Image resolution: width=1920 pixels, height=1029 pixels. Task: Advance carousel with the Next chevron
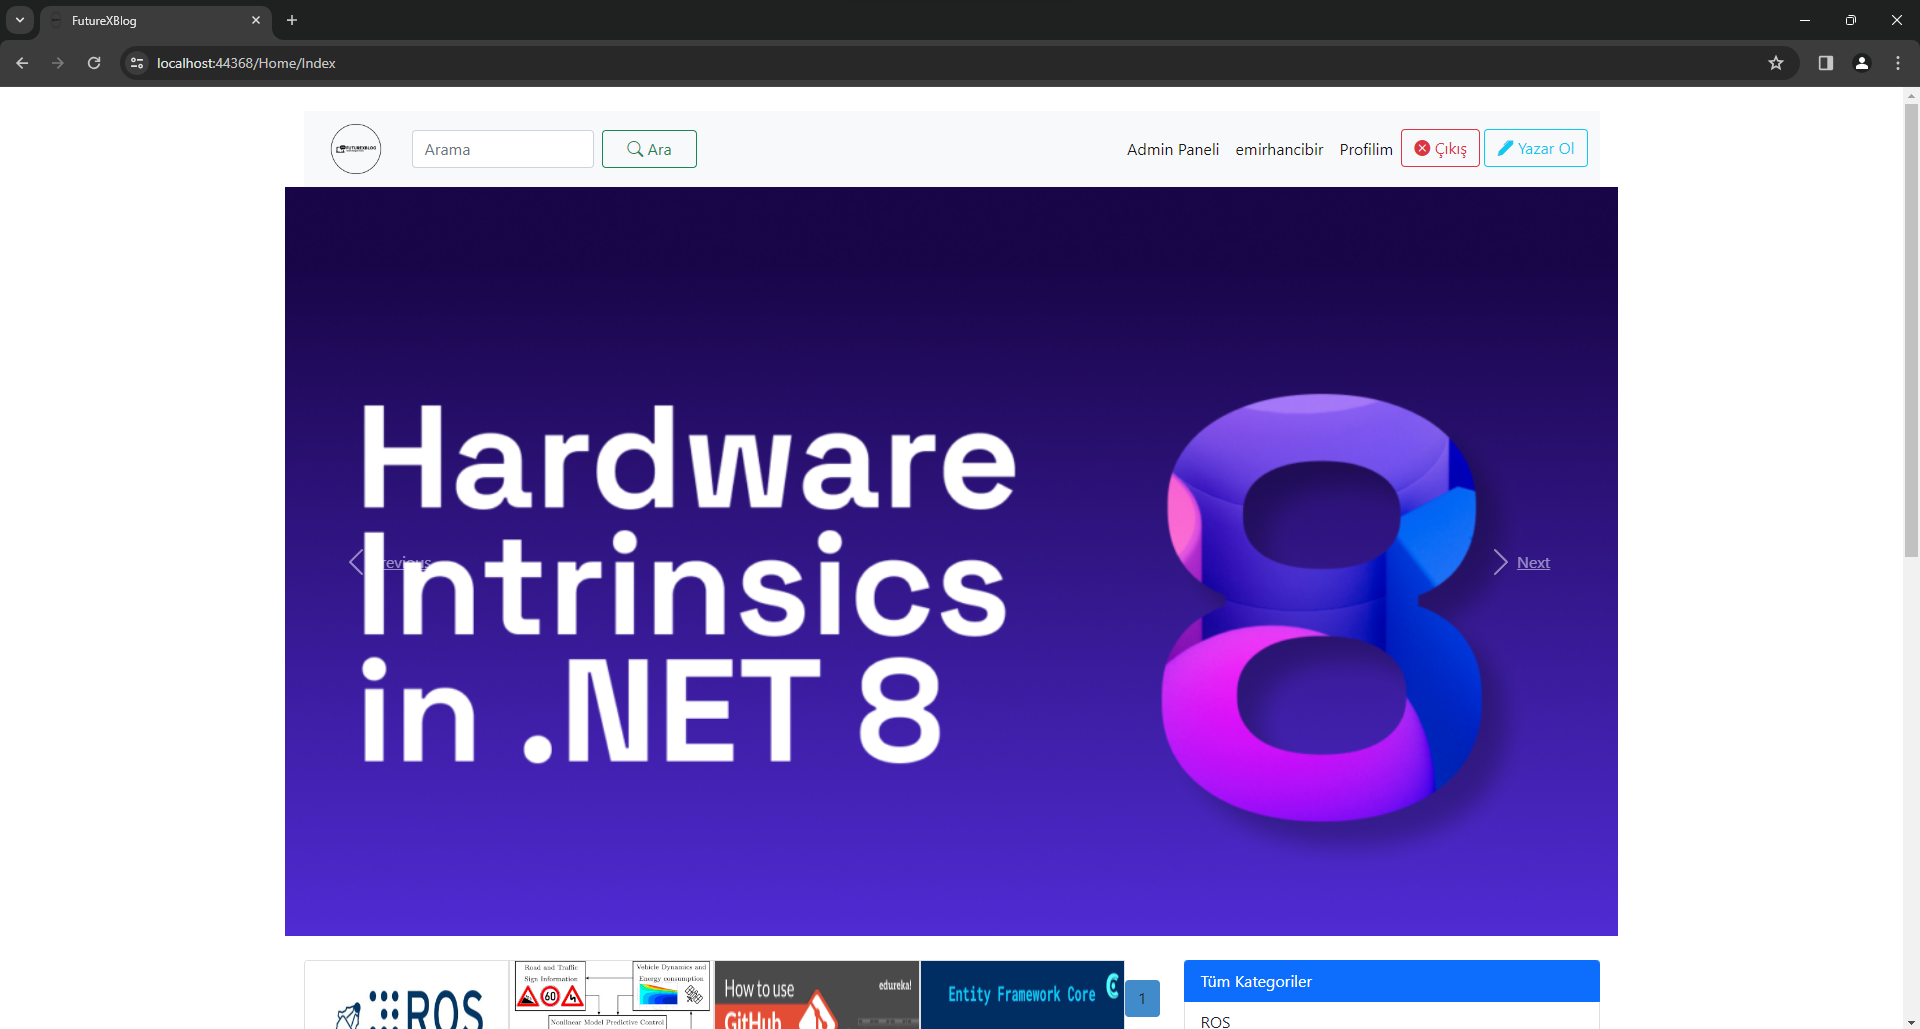pyautogui.click(x=1500, y=562)
